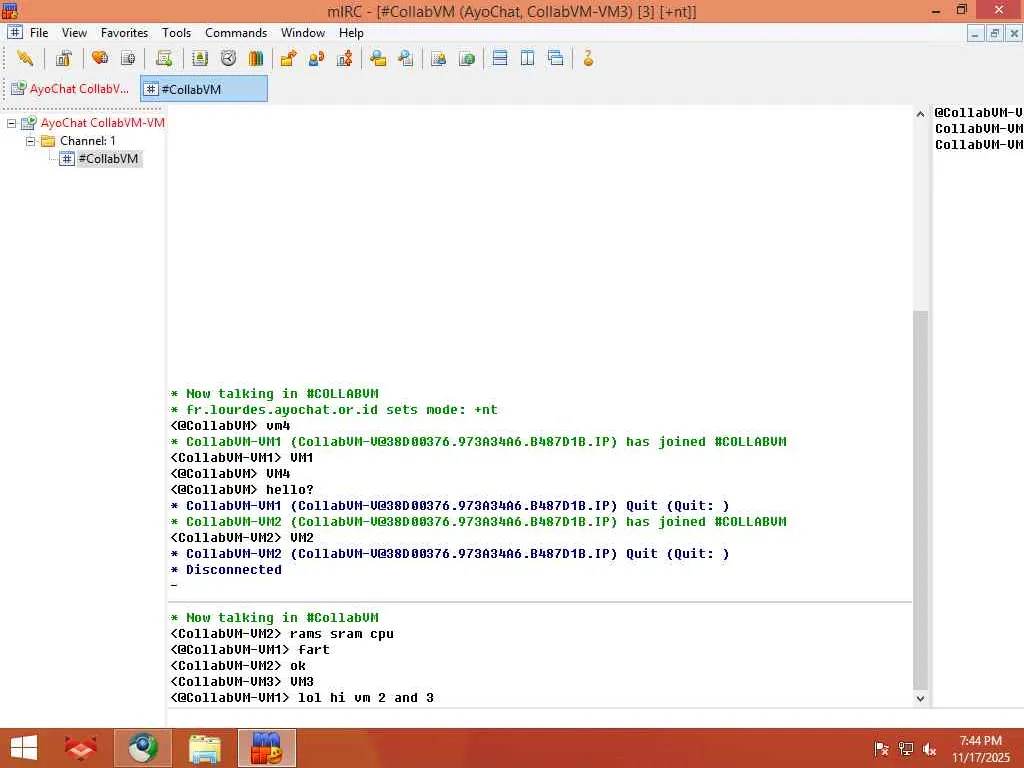Click the muted volume tray icon
Screen dimensions: 1024x768
[x=929, y=749]
